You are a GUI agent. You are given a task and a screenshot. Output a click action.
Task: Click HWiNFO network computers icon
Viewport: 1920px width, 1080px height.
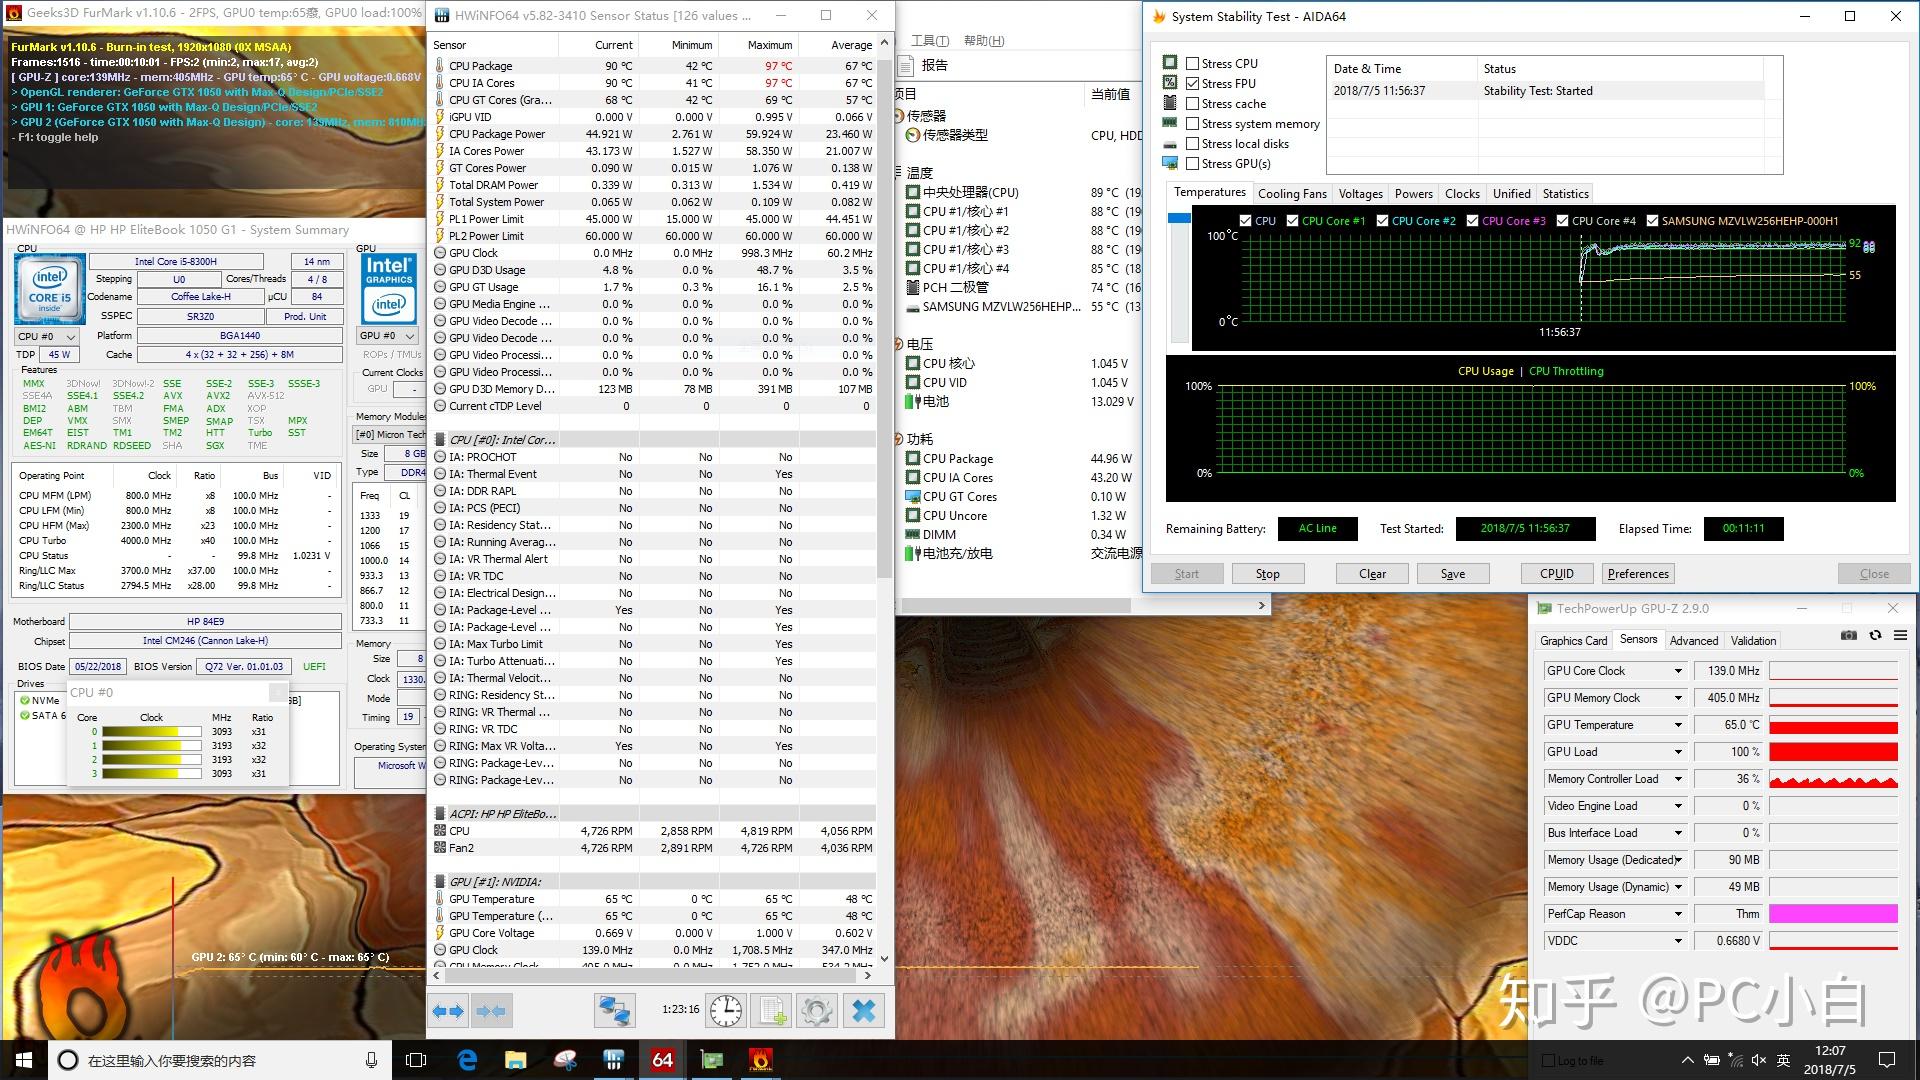[x=614, y=1011]
